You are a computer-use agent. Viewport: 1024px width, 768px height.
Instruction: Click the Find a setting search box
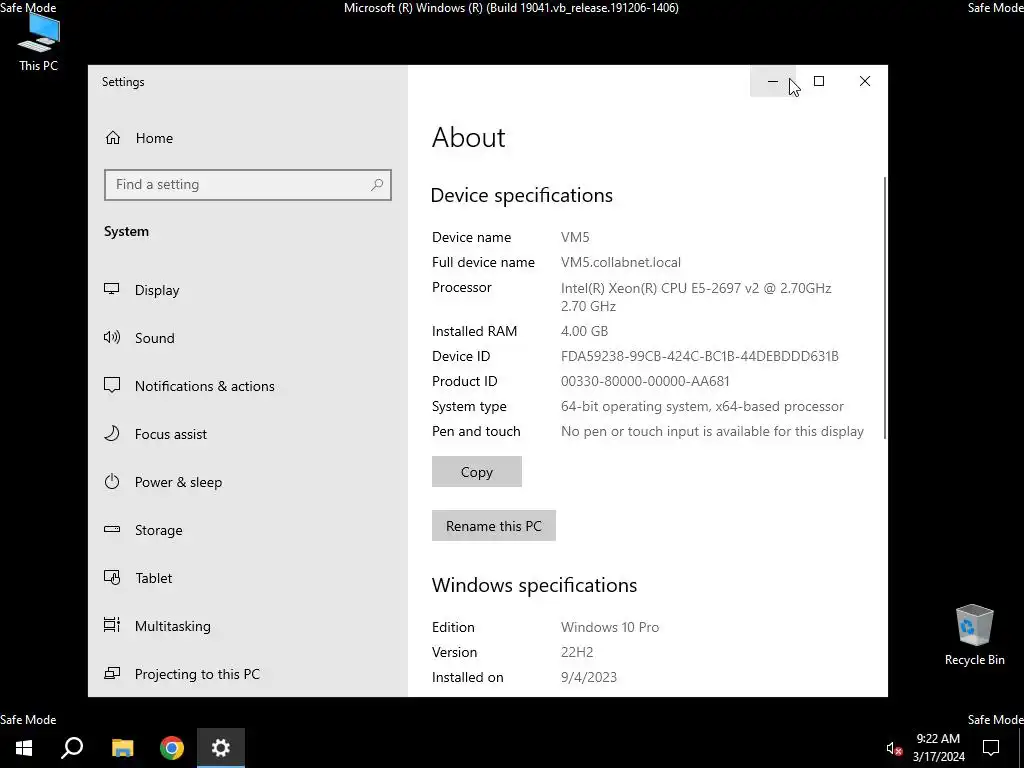(x=248, y=185)
